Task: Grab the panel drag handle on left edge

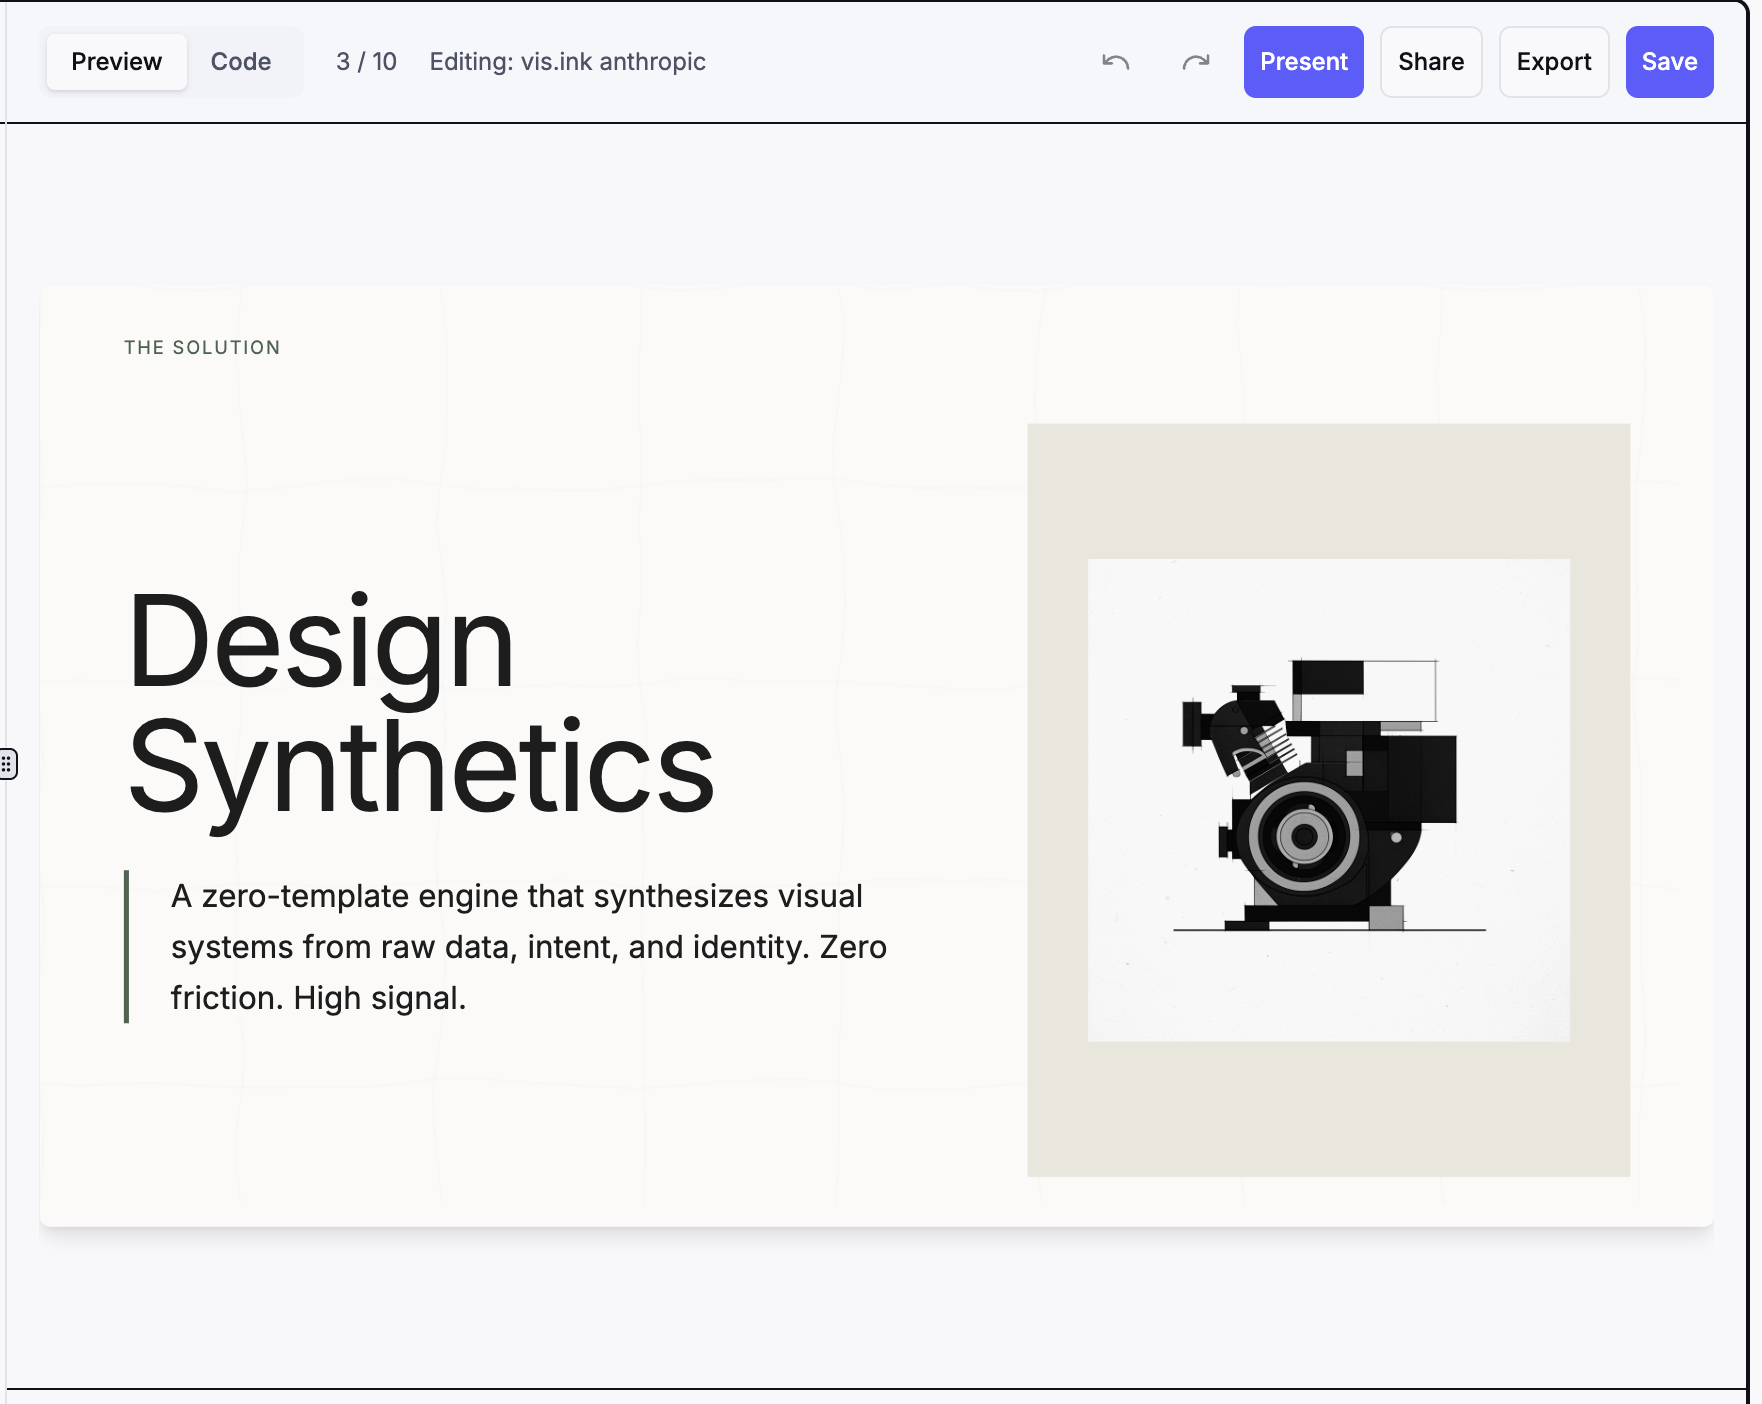Action: click(x=7, y=764)
